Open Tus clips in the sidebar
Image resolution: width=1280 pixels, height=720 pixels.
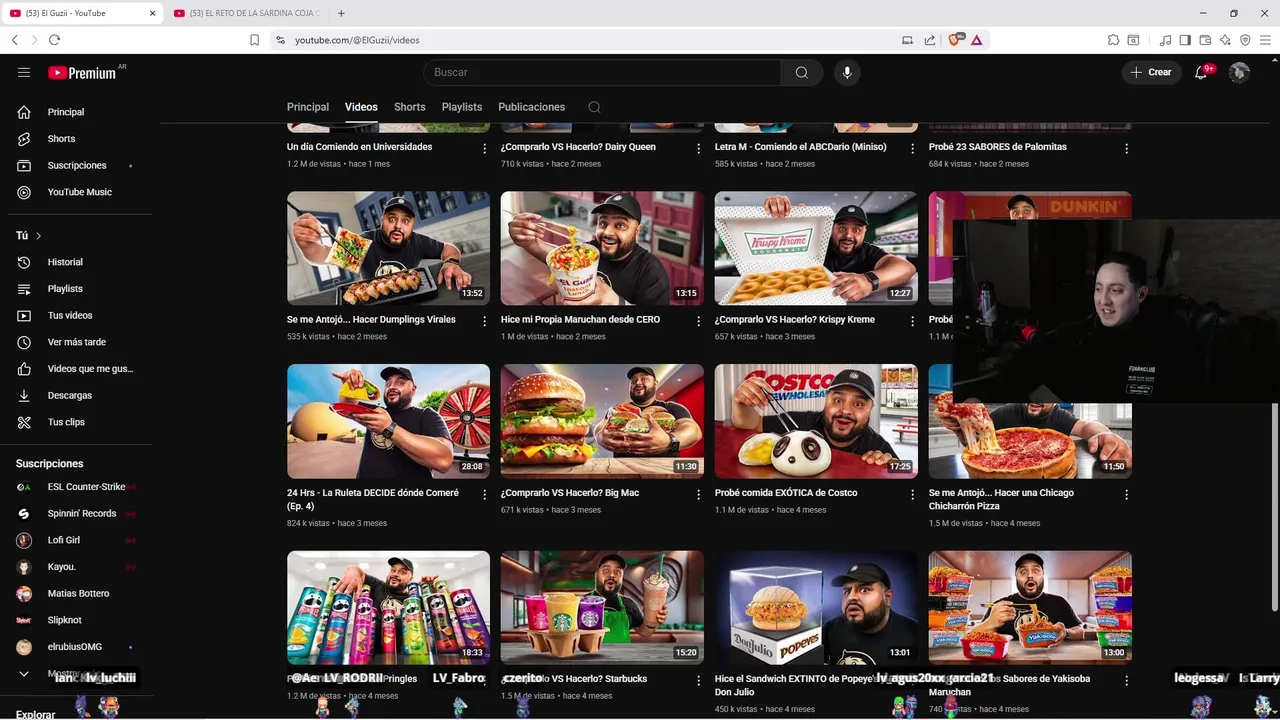80,422
